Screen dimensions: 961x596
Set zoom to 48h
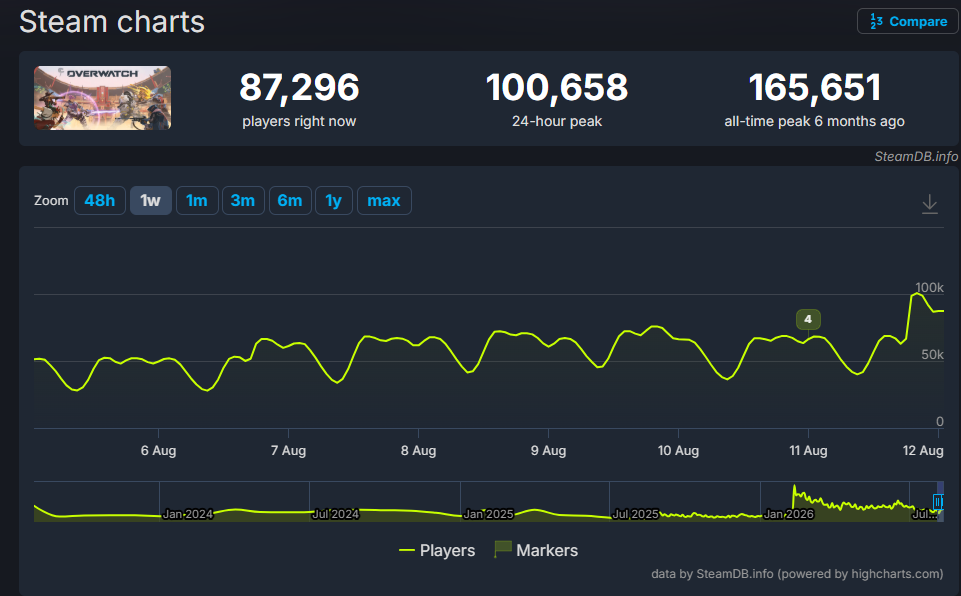100,201
